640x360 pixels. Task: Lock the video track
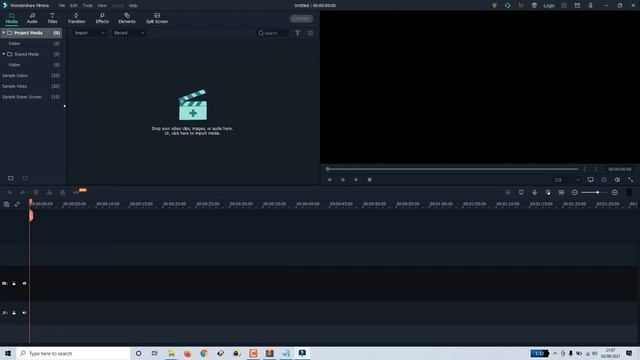[14, 283]
